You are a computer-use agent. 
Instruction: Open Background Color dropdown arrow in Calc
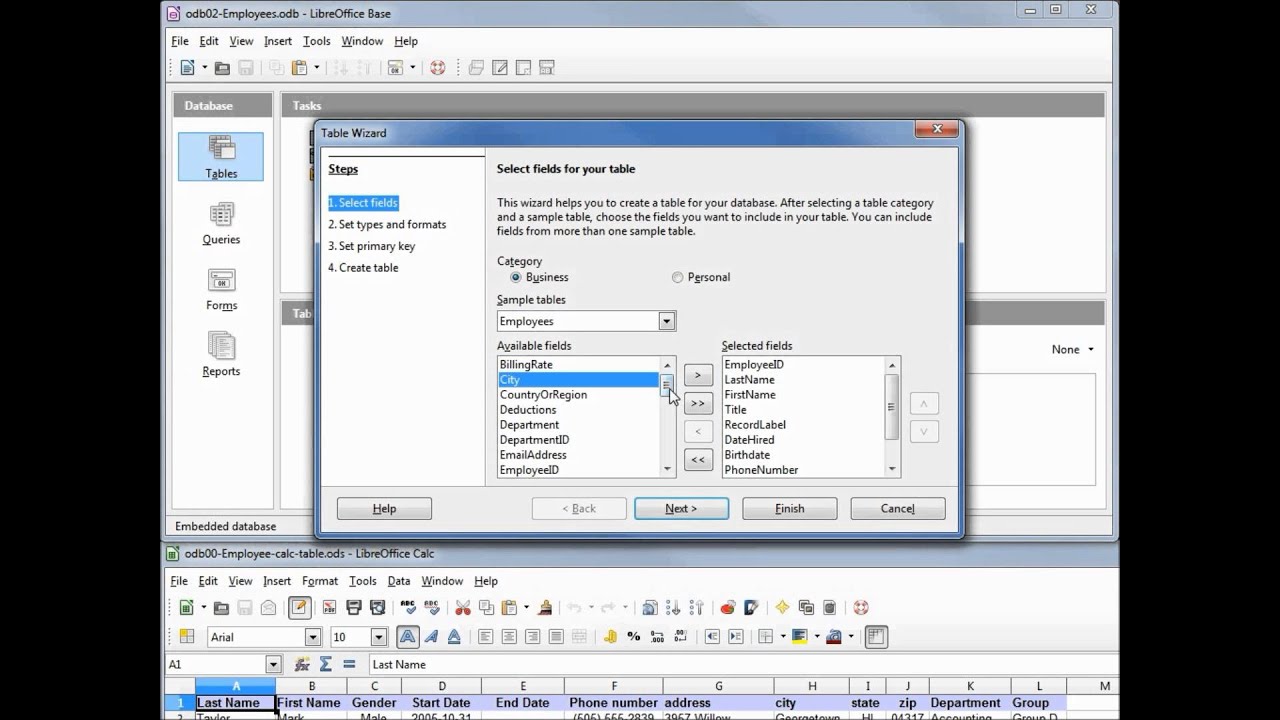pos(817,636)
